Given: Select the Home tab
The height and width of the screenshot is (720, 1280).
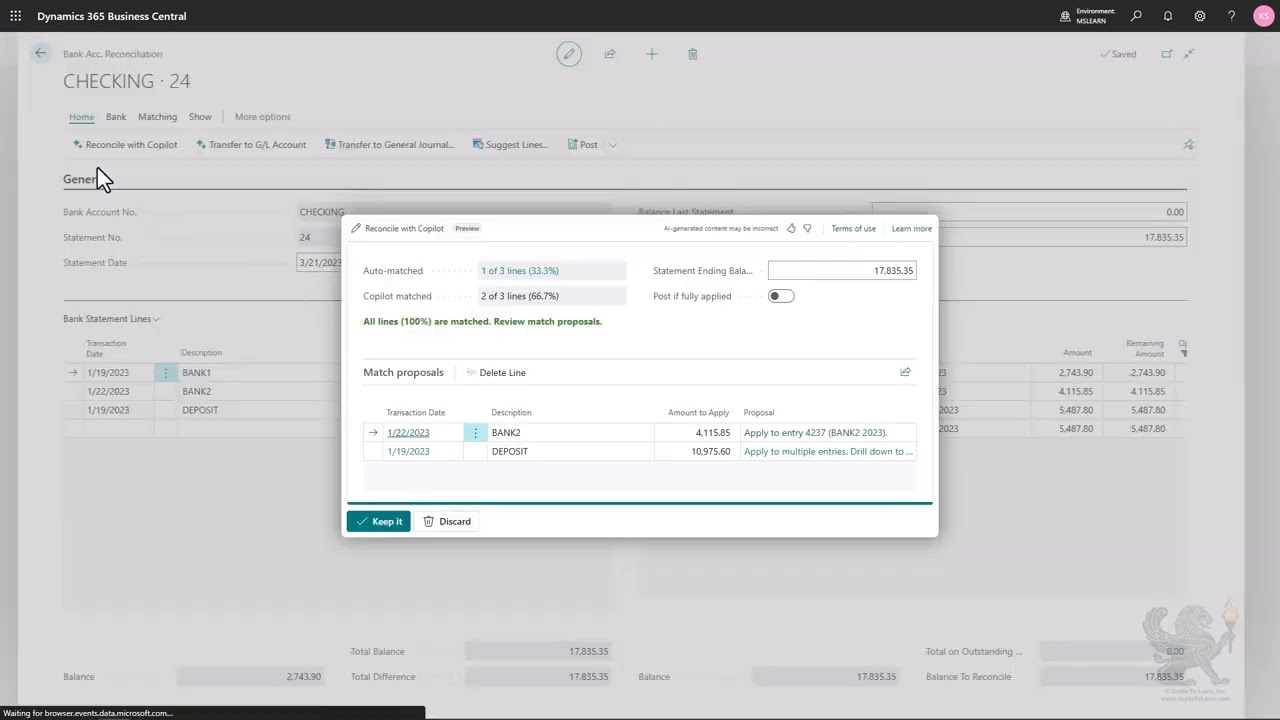Looking at the screenshot, I should coord(81,117).
